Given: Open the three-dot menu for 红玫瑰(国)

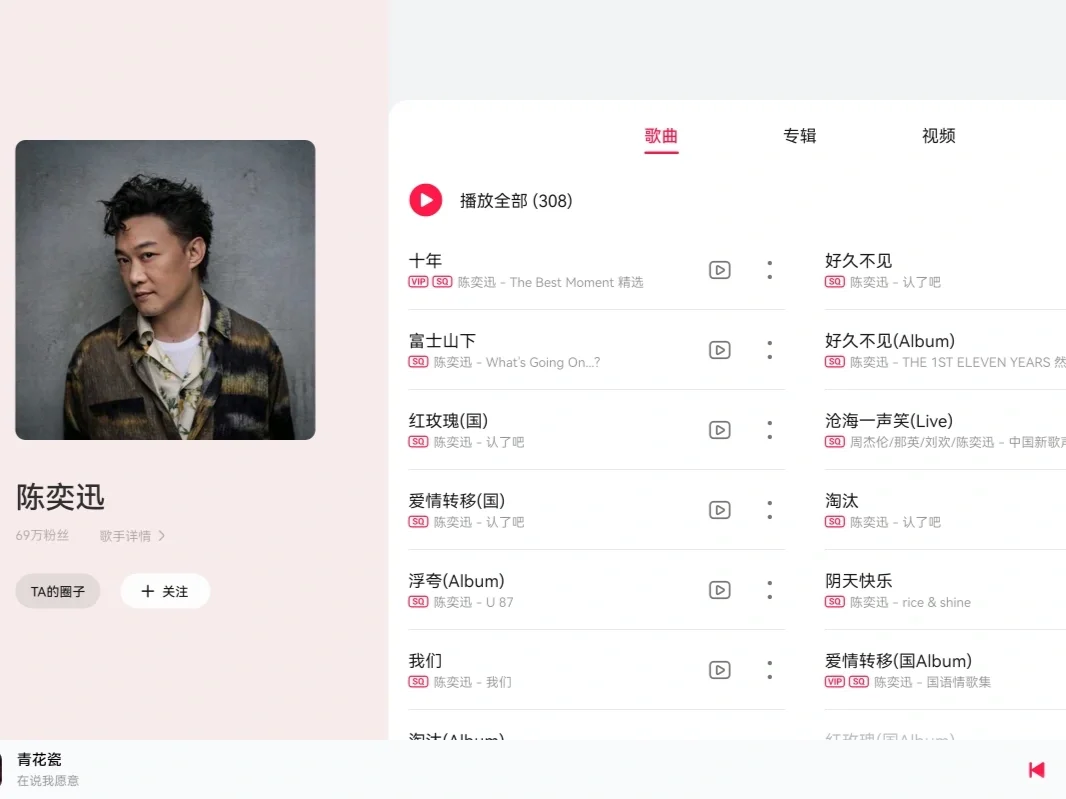Looking at the screenshot, I should pos(770,430).
